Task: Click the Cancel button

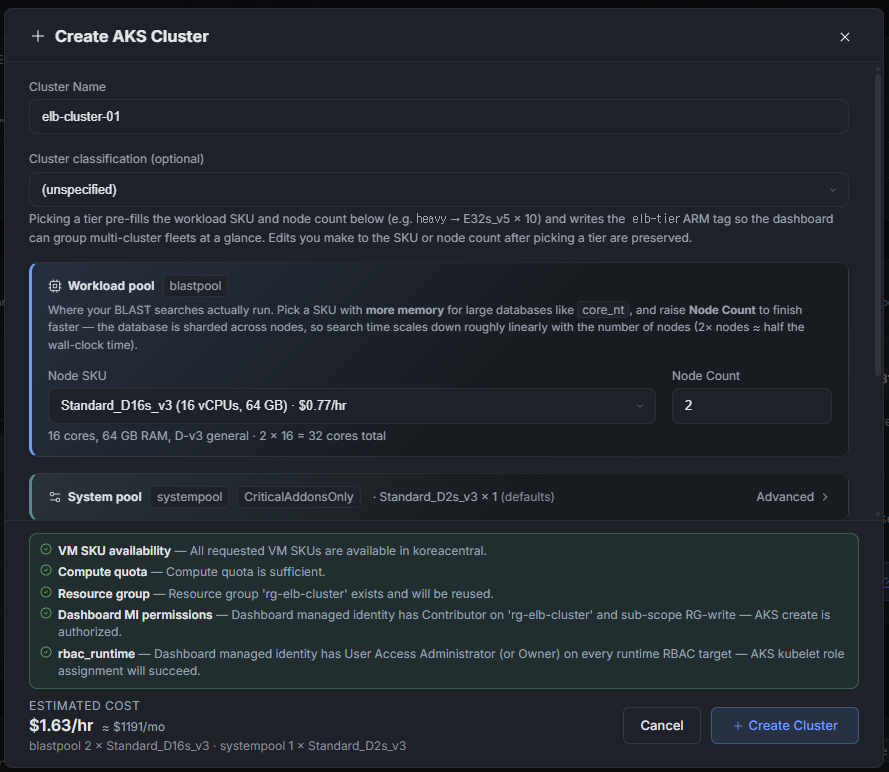Action: click(x=662, y=726)
